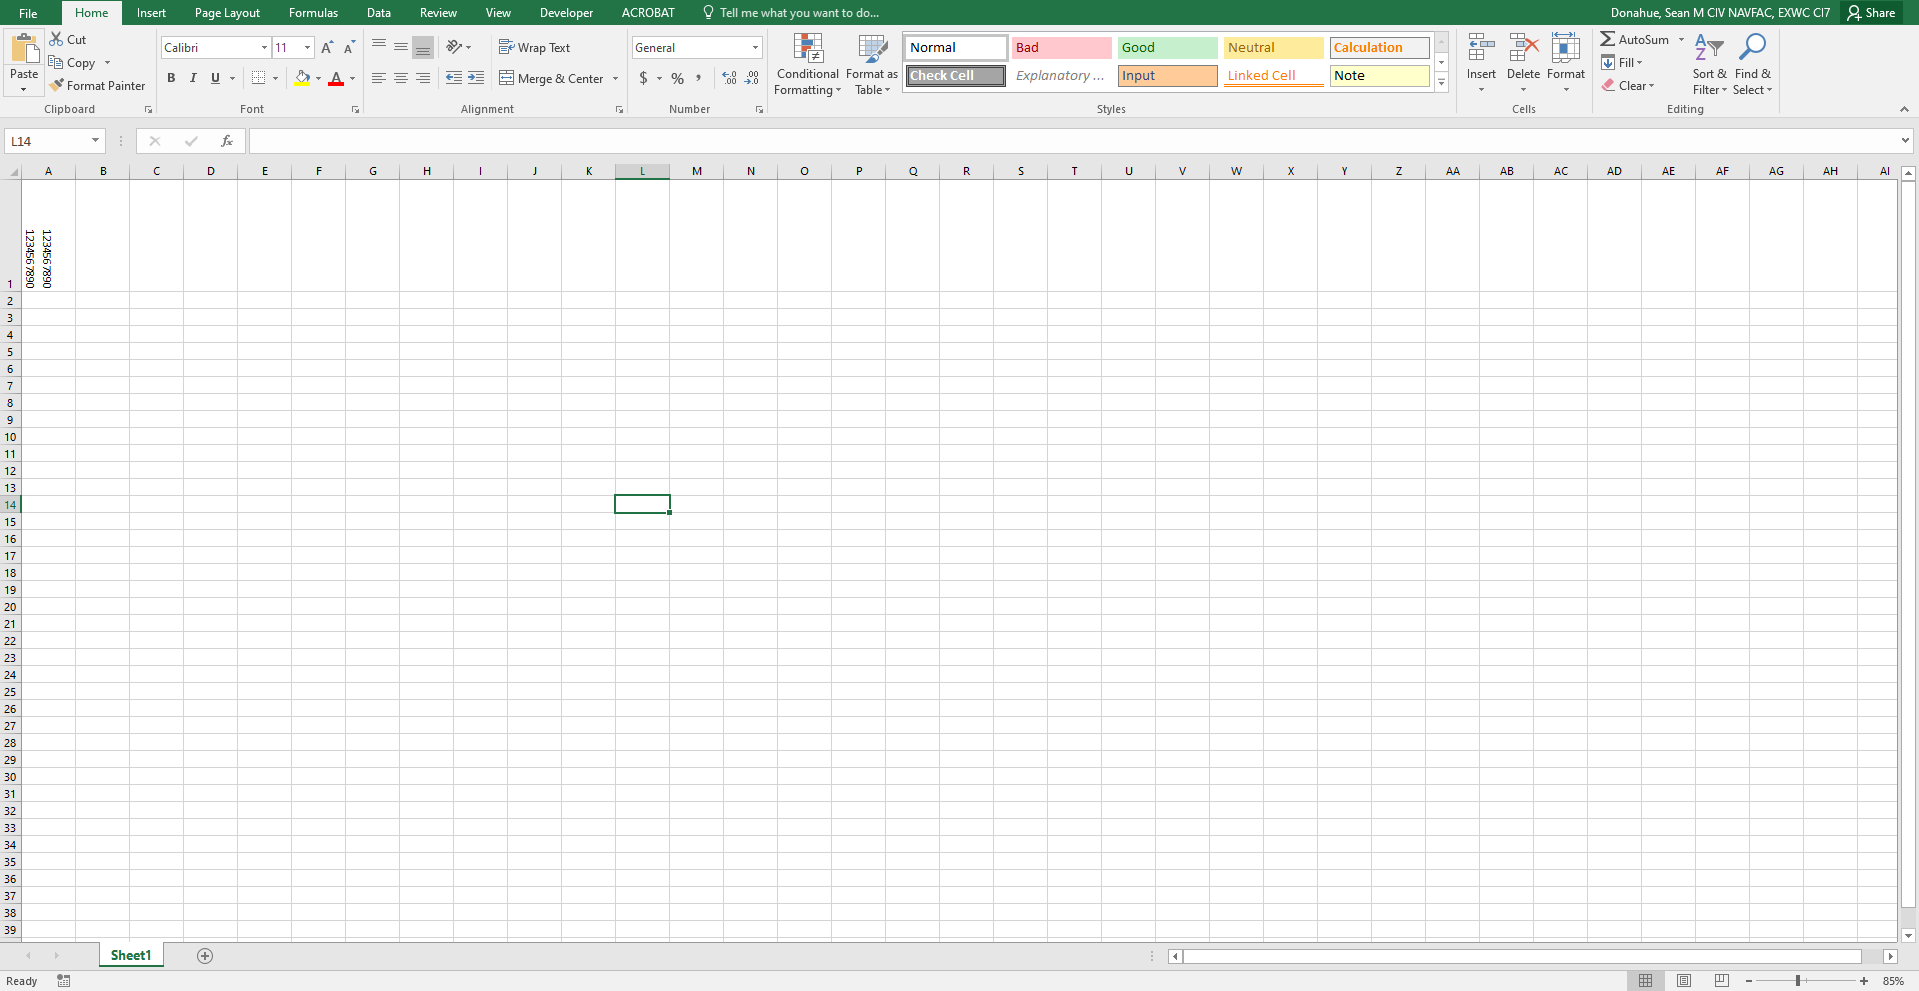Open the File menu tab
The image size is (1919, 991).
coord(28,13)
